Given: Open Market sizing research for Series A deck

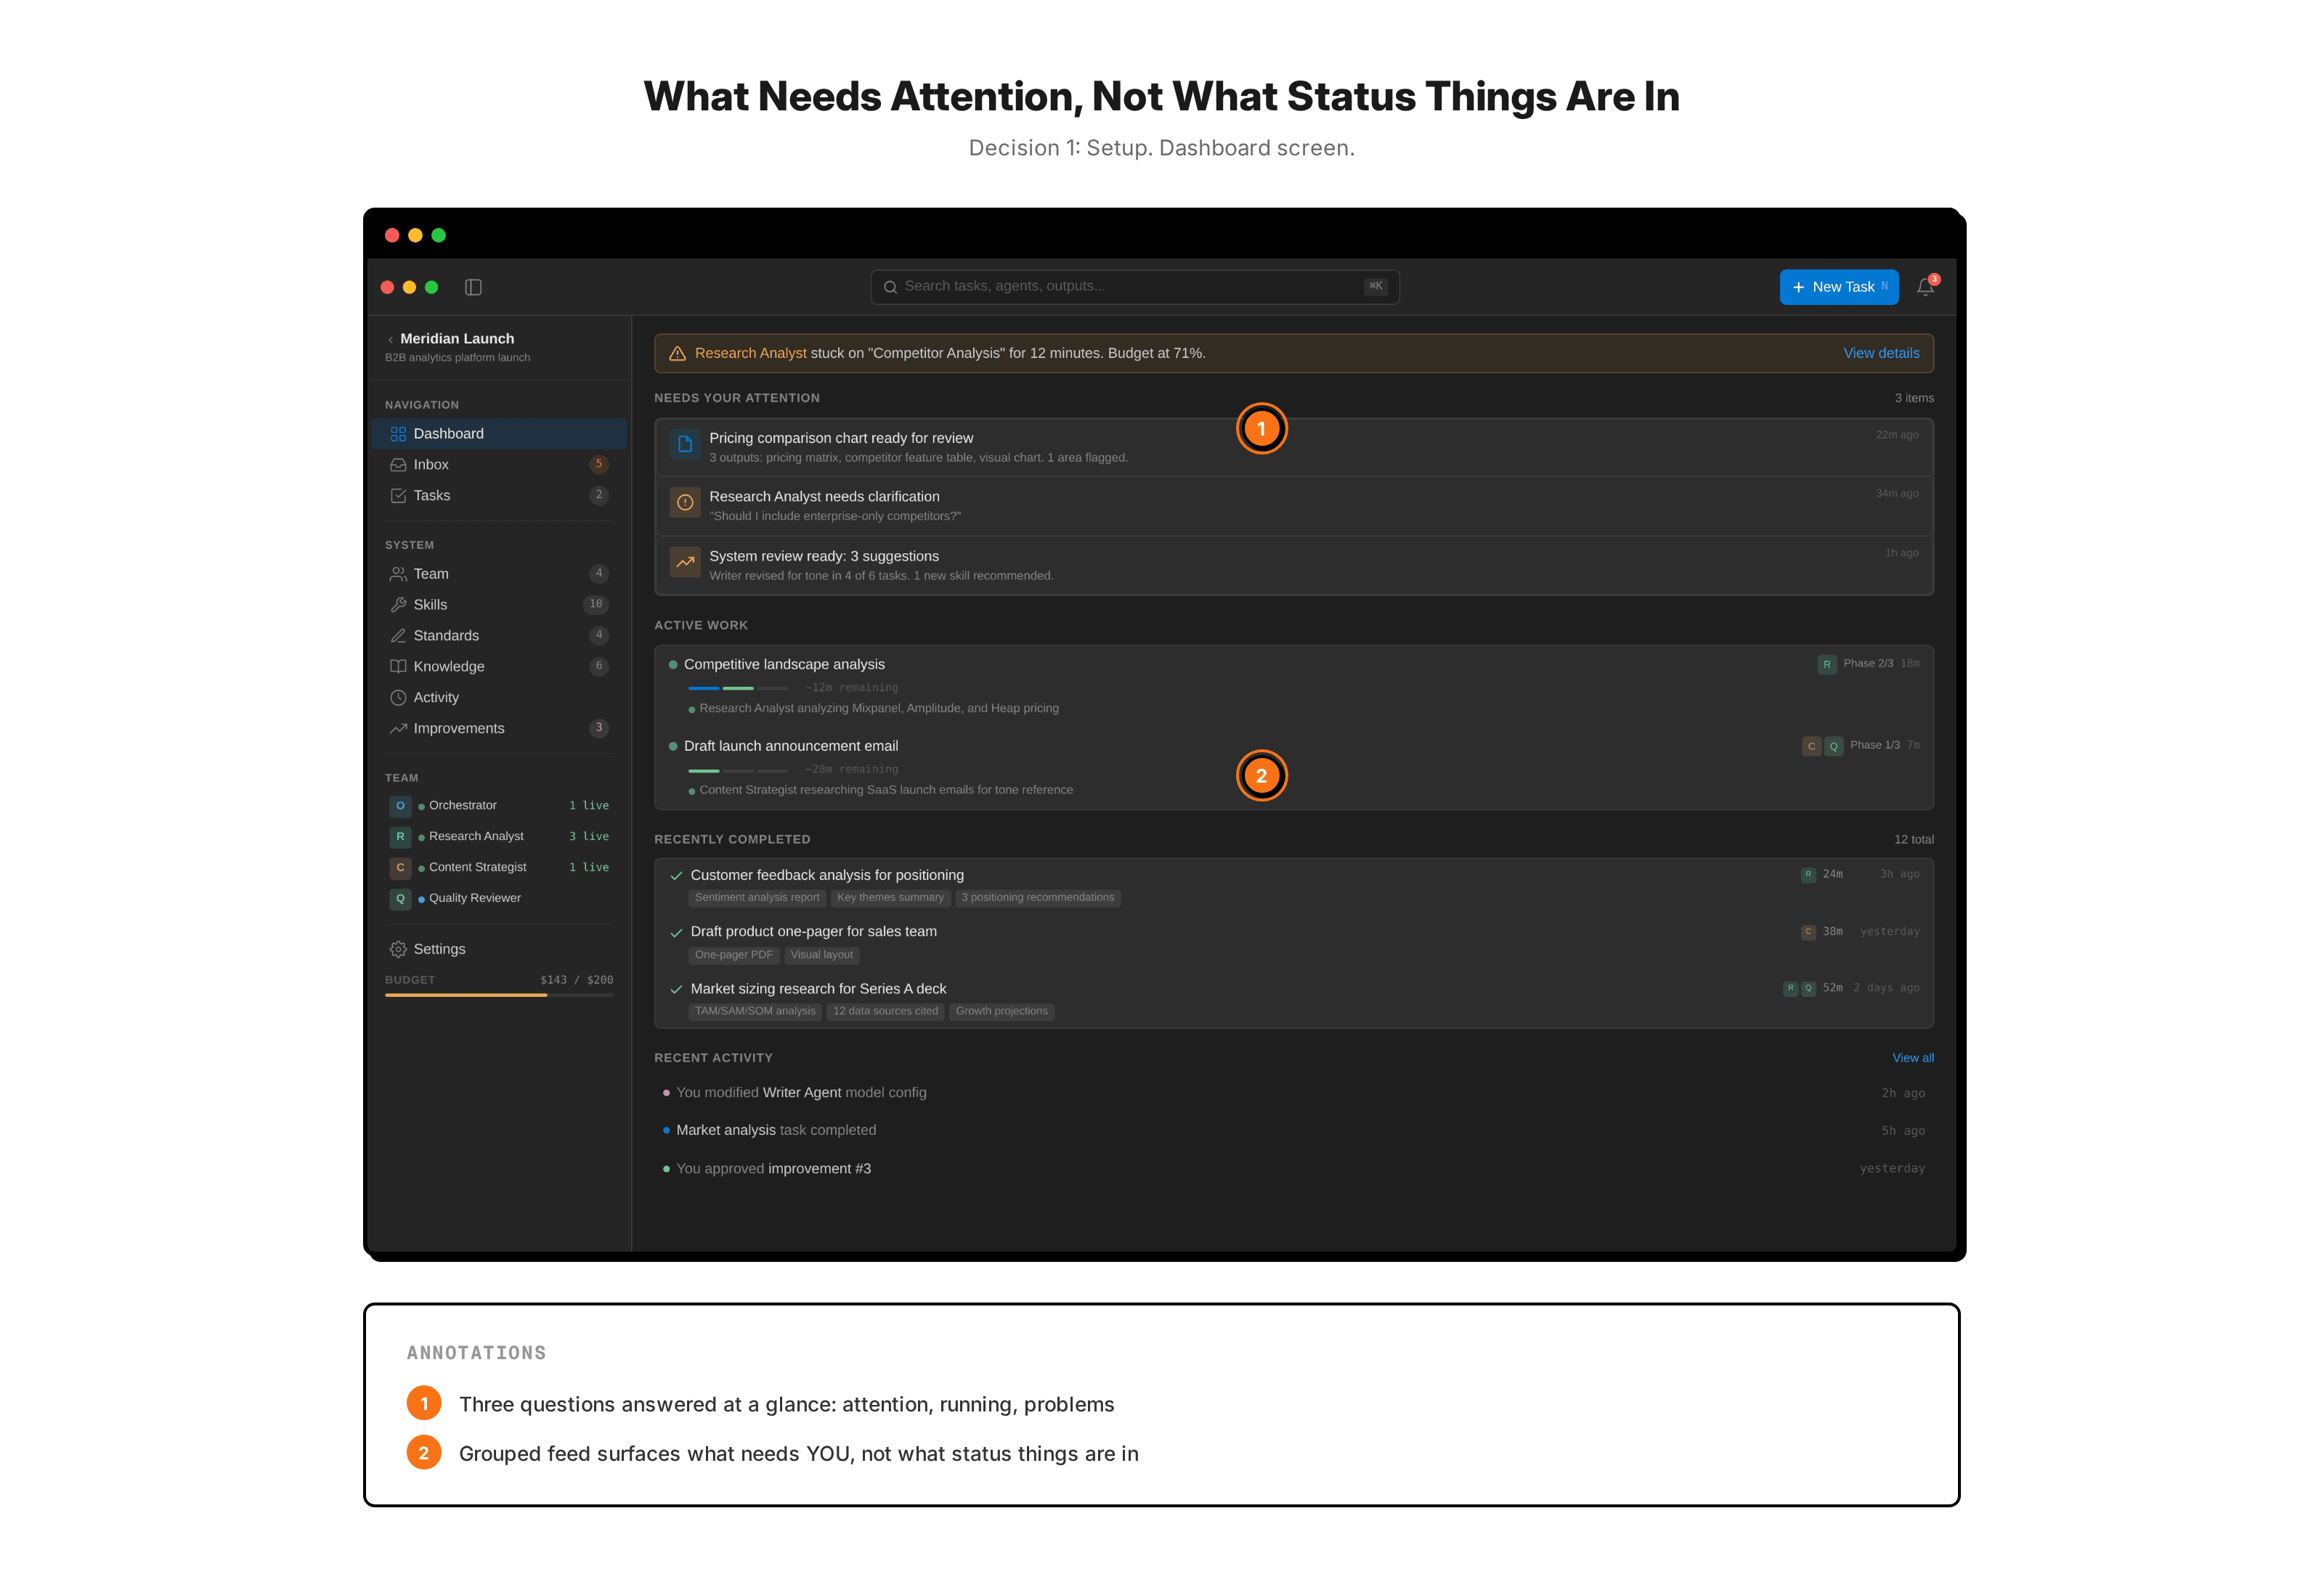Looking at the screenshot, I should click(1294, 1000).
